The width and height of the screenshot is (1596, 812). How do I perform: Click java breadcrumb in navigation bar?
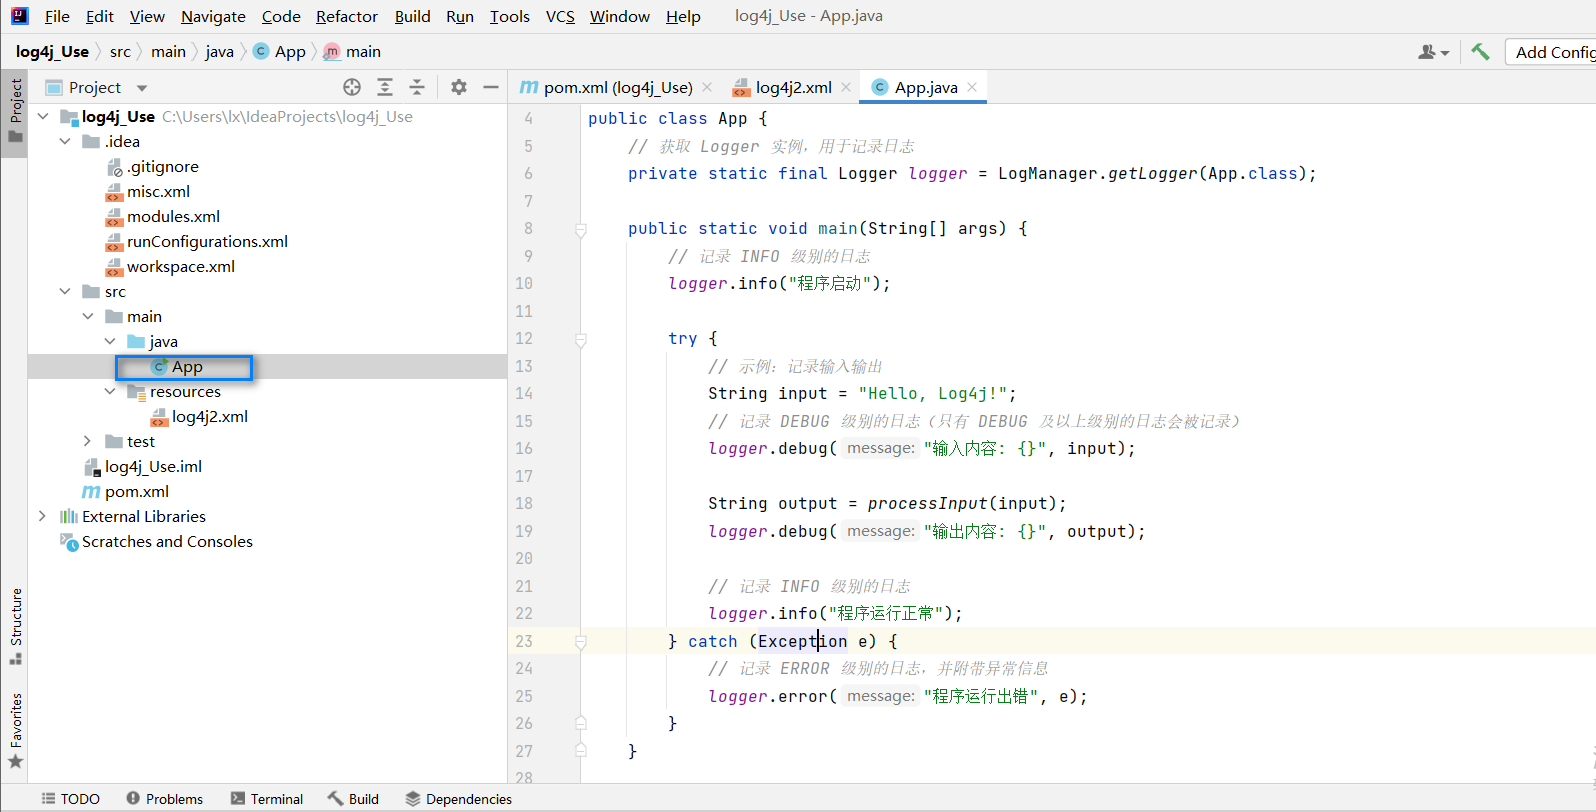[220, 52]
